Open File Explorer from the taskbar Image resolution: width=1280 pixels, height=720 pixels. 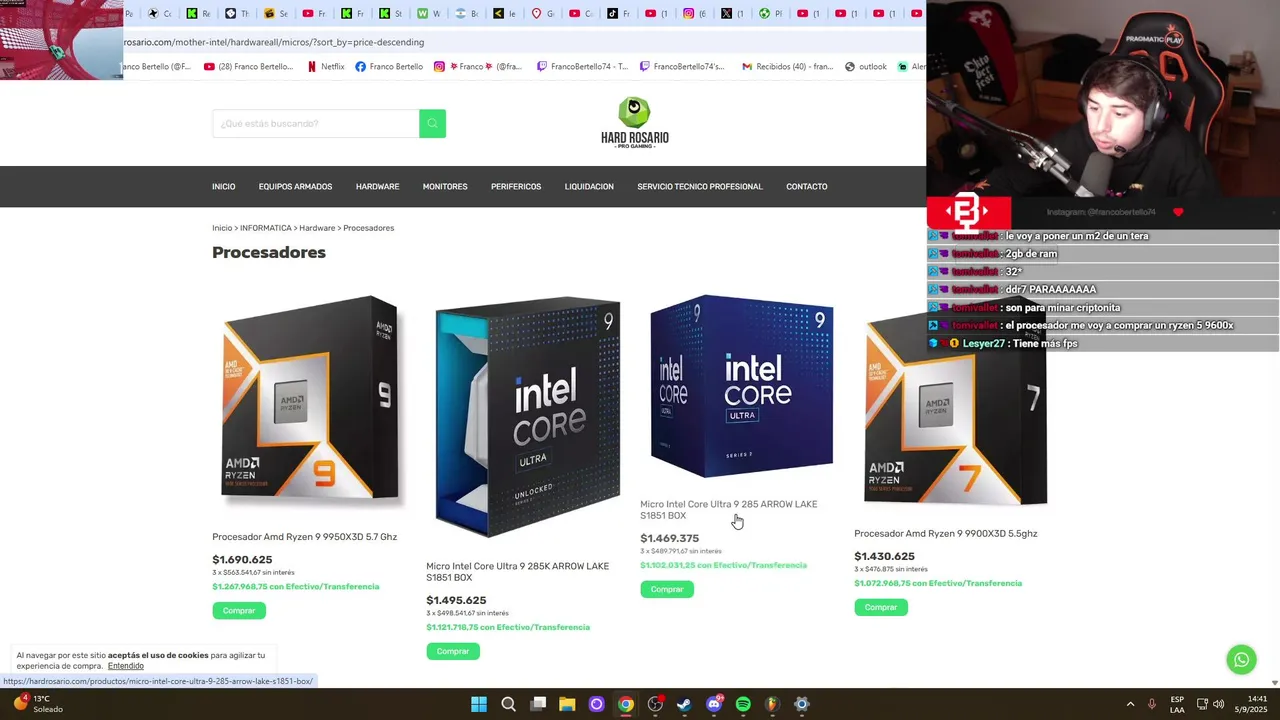click(567, 704)
